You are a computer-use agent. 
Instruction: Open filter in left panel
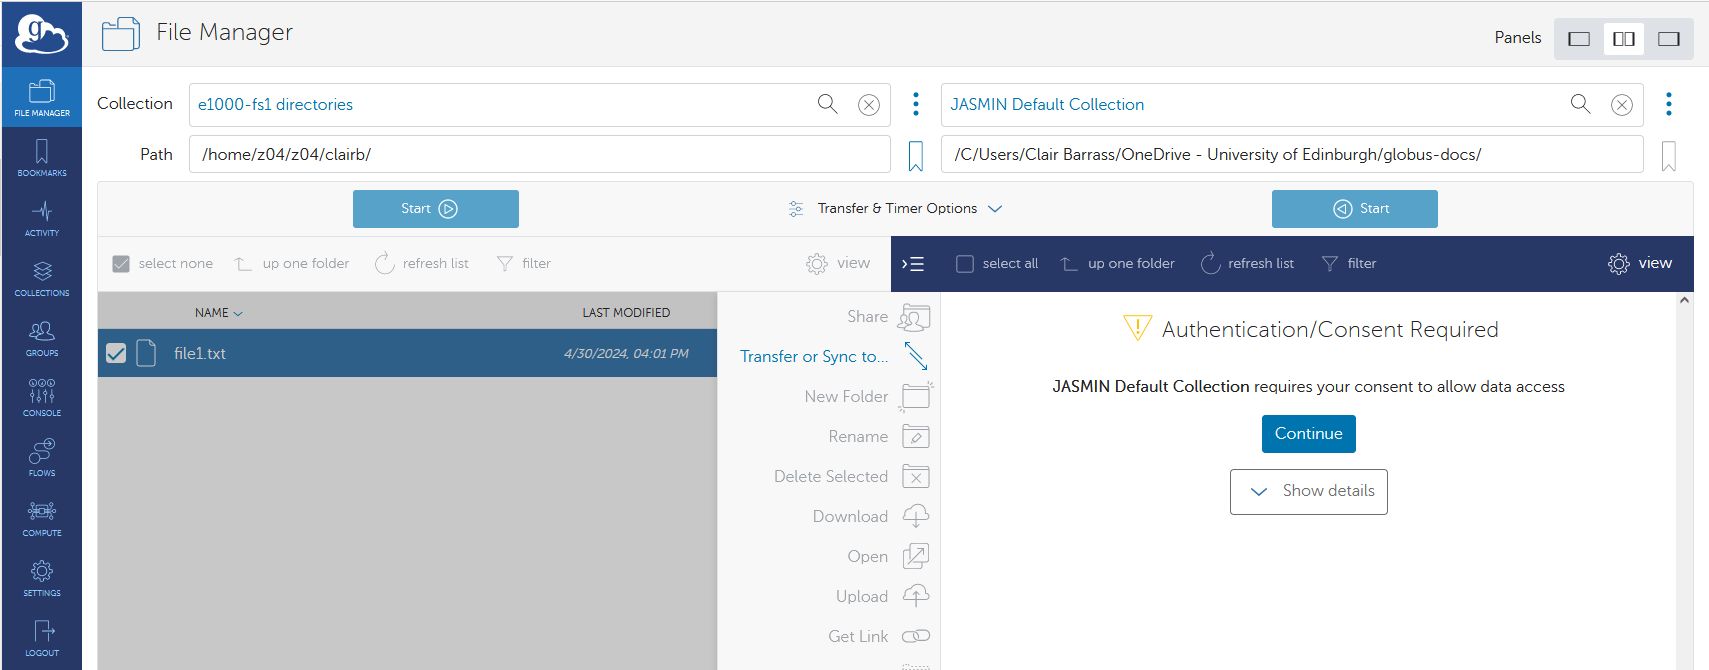[x=524, y=264]
